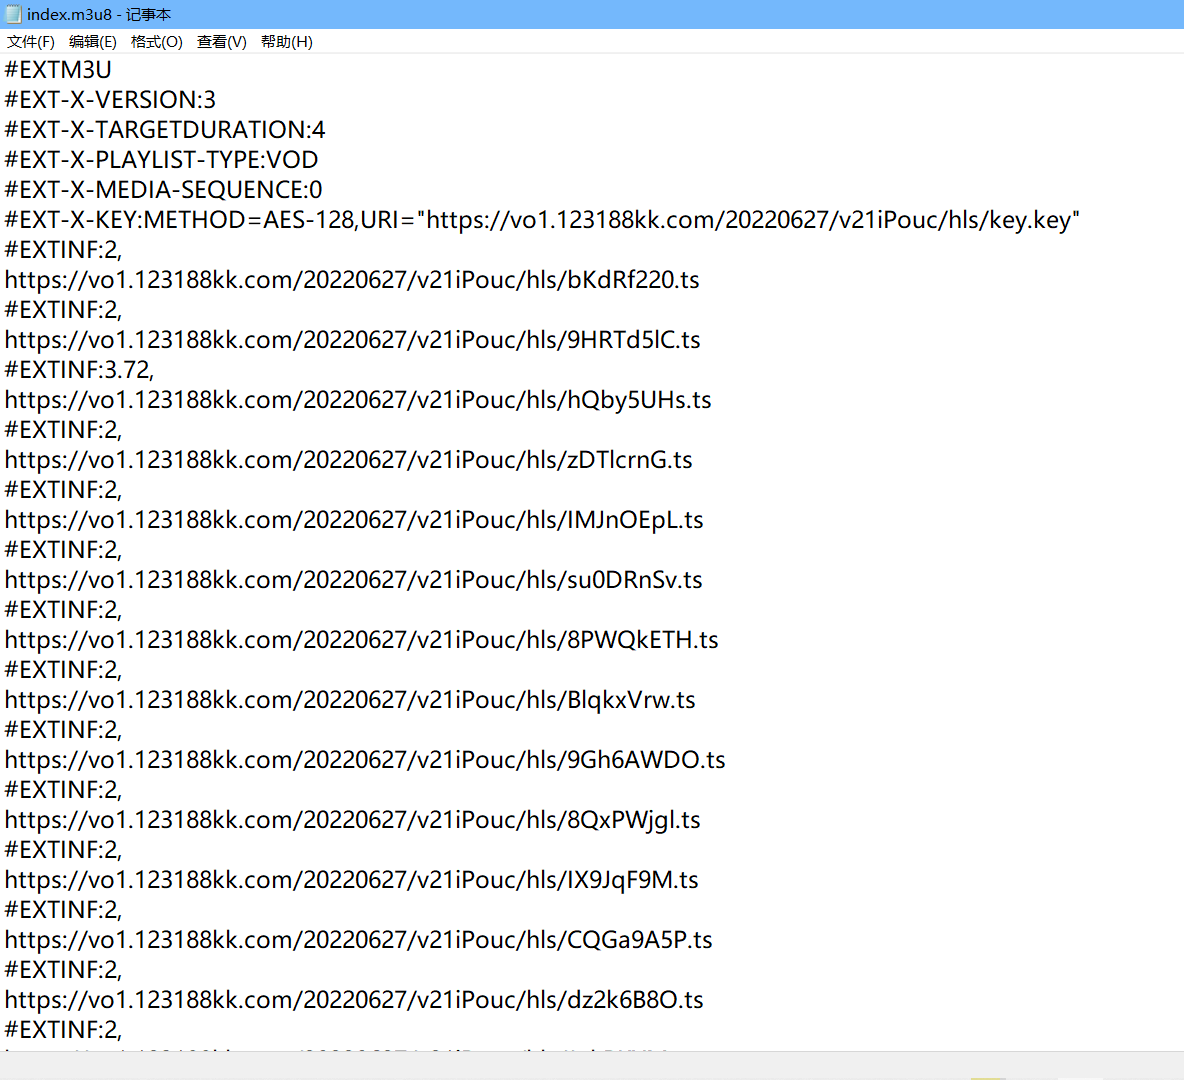Click the #EXT-X-VERSION:3 line
The height and width of the screenshot is (1080, 1184).
point(110,100)
